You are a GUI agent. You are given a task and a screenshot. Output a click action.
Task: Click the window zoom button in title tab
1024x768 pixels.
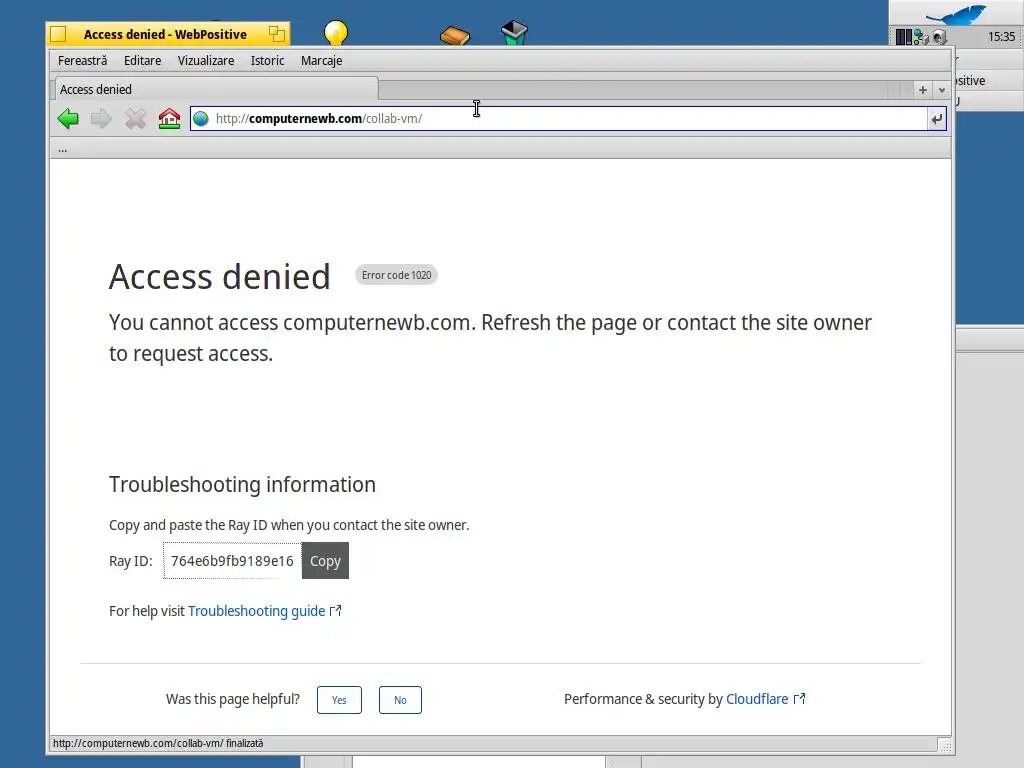[277, 34]
